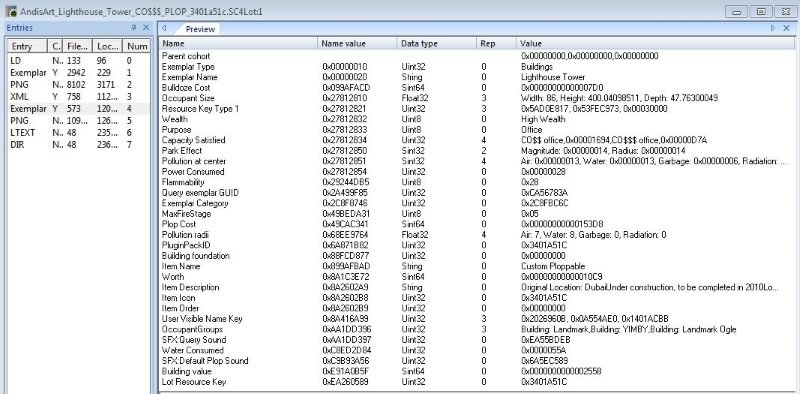Sort properties by Data type header
The width and height of the screenshot is (800, 394).
(x=437, y=44)
